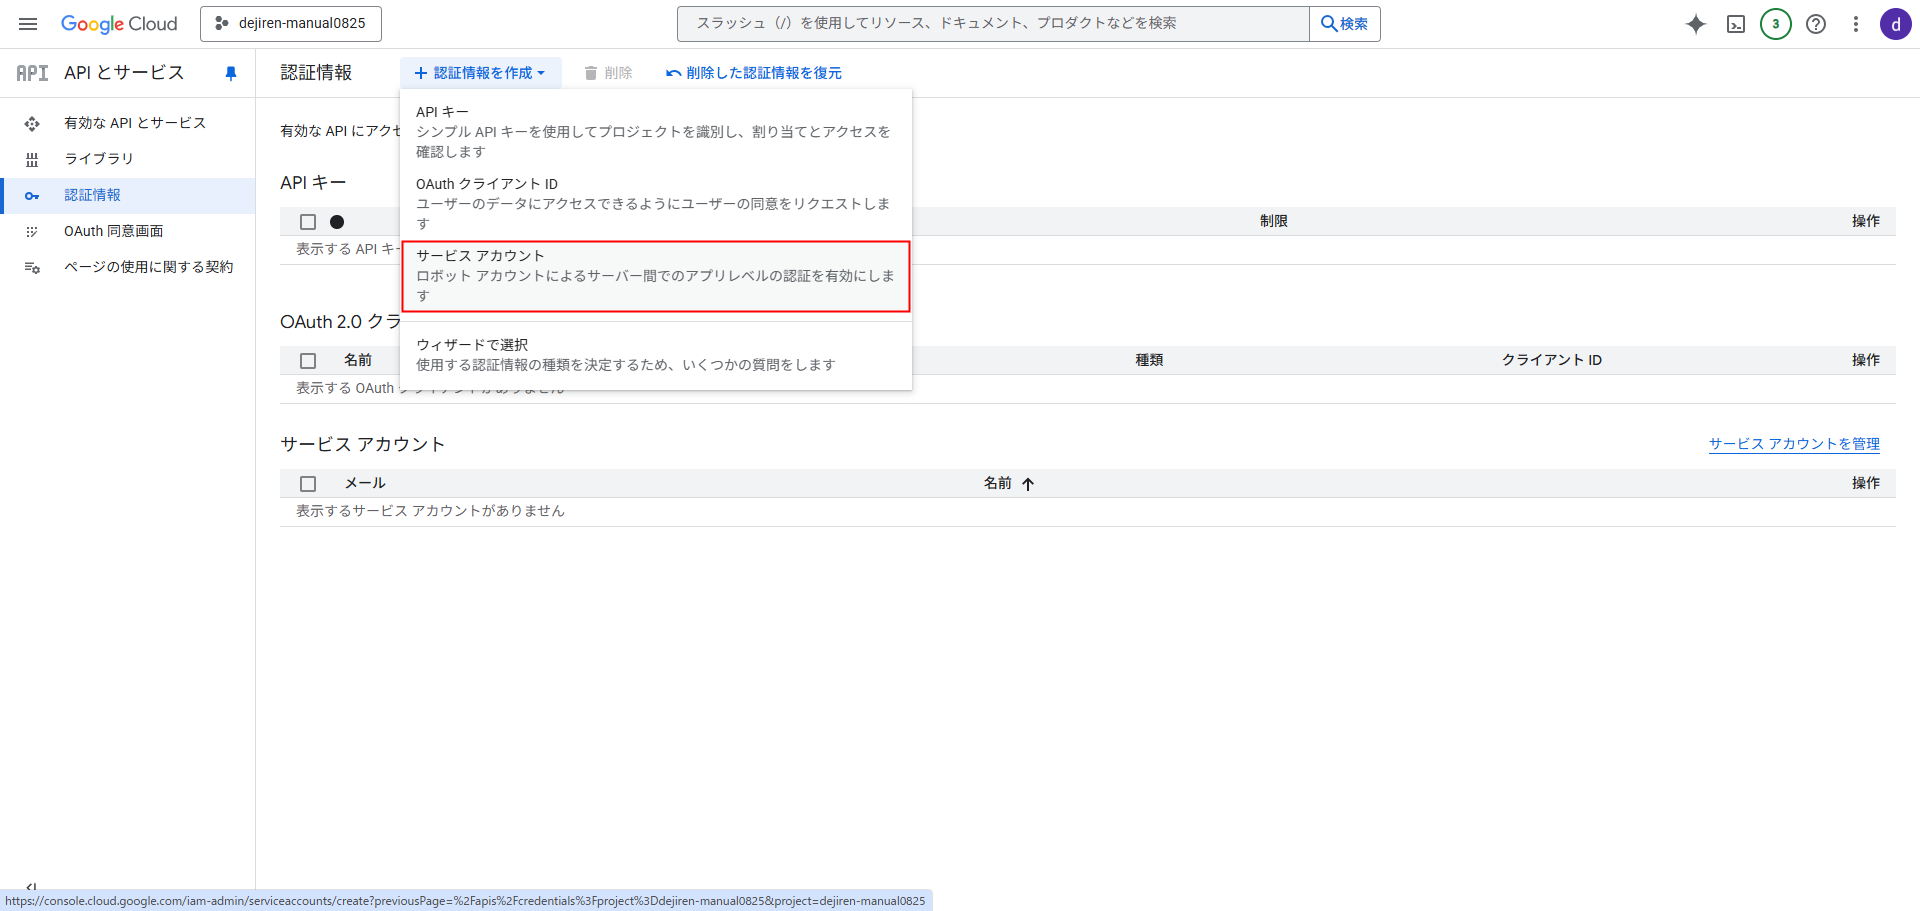Screen dimensions: 1920x911
Task: Select サービス アカウント from the create menu
Action: (655, 276)
